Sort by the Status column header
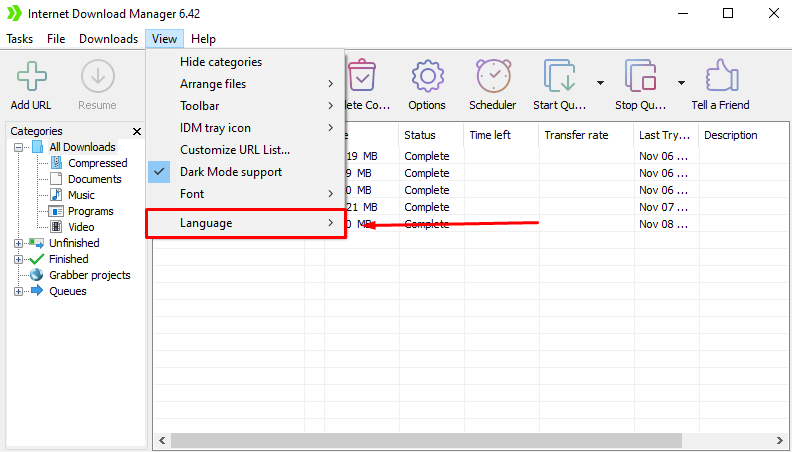 431,135
